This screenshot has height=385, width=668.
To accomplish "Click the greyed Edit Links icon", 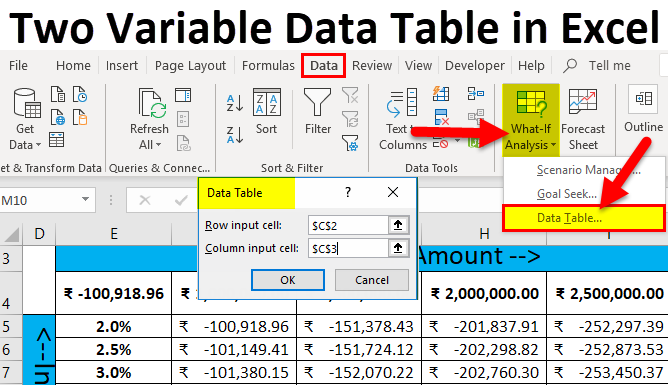I will click(x=183, y=144).
